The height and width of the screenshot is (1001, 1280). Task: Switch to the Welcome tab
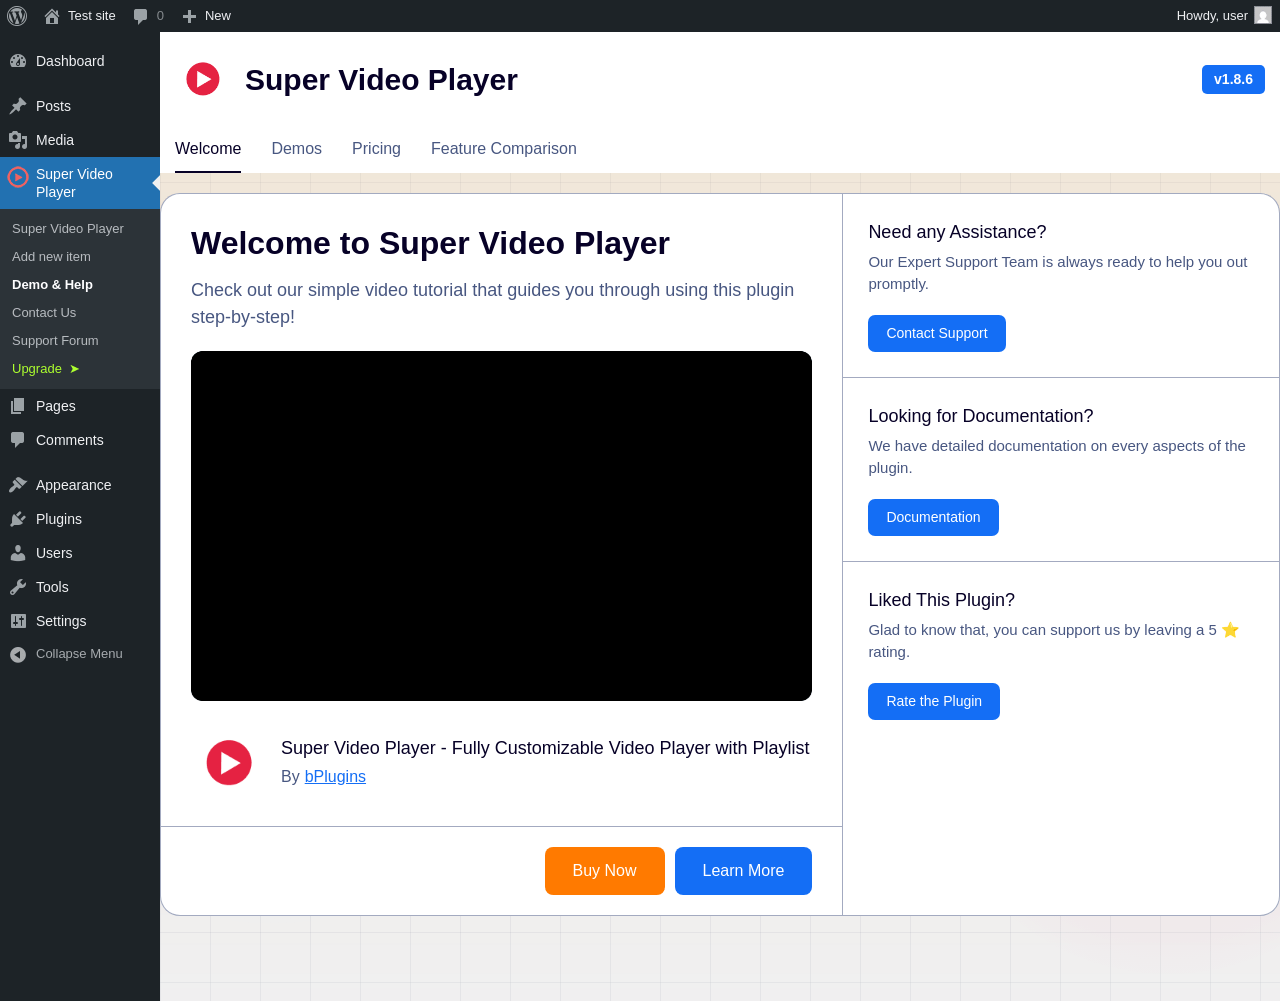(x=208, y=149)
